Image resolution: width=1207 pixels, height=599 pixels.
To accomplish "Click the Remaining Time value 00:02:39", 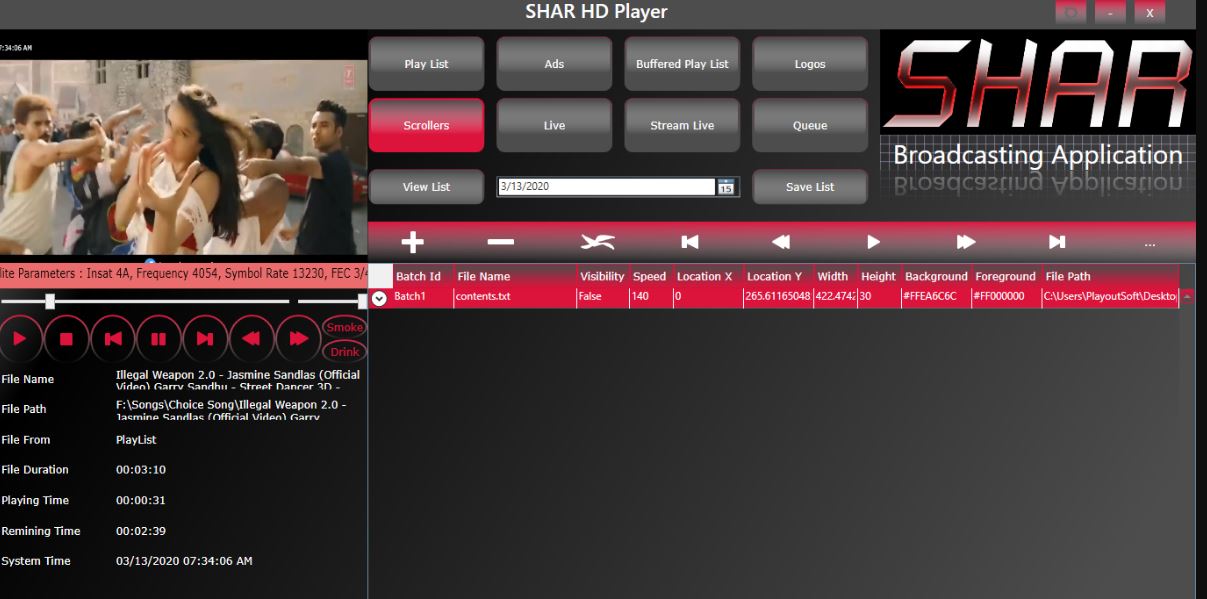I will tap(141, 531).
